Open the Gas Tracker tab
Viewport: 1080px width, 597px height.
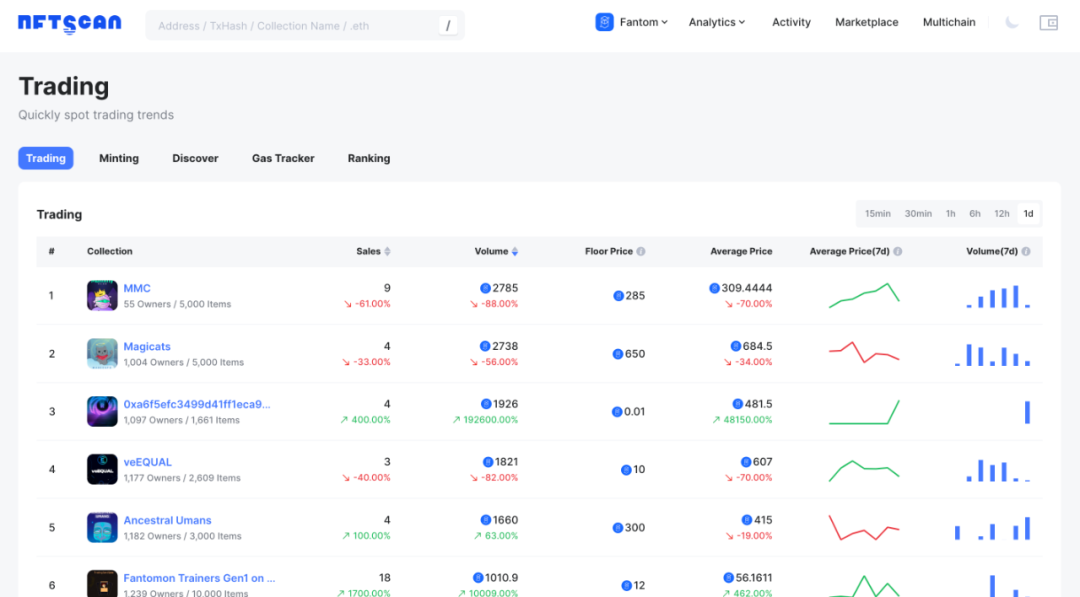(x=283, y=158)
